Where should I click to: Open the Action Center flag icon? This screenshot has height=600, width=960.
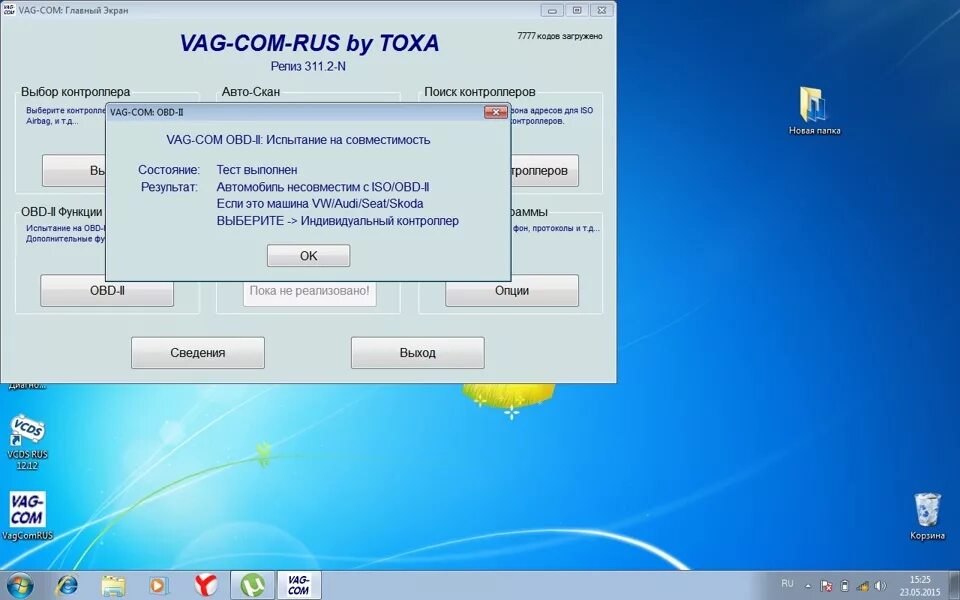(x=825, y=587)
